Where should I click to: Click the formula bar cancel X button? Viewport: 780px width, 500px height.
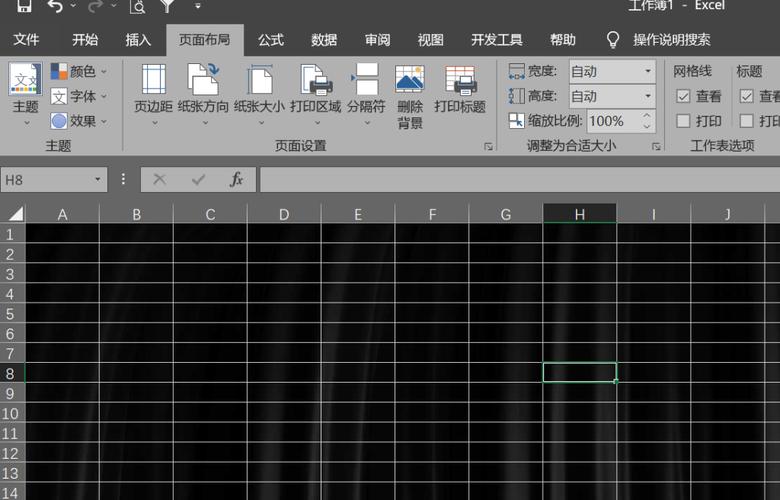(160, 180)
